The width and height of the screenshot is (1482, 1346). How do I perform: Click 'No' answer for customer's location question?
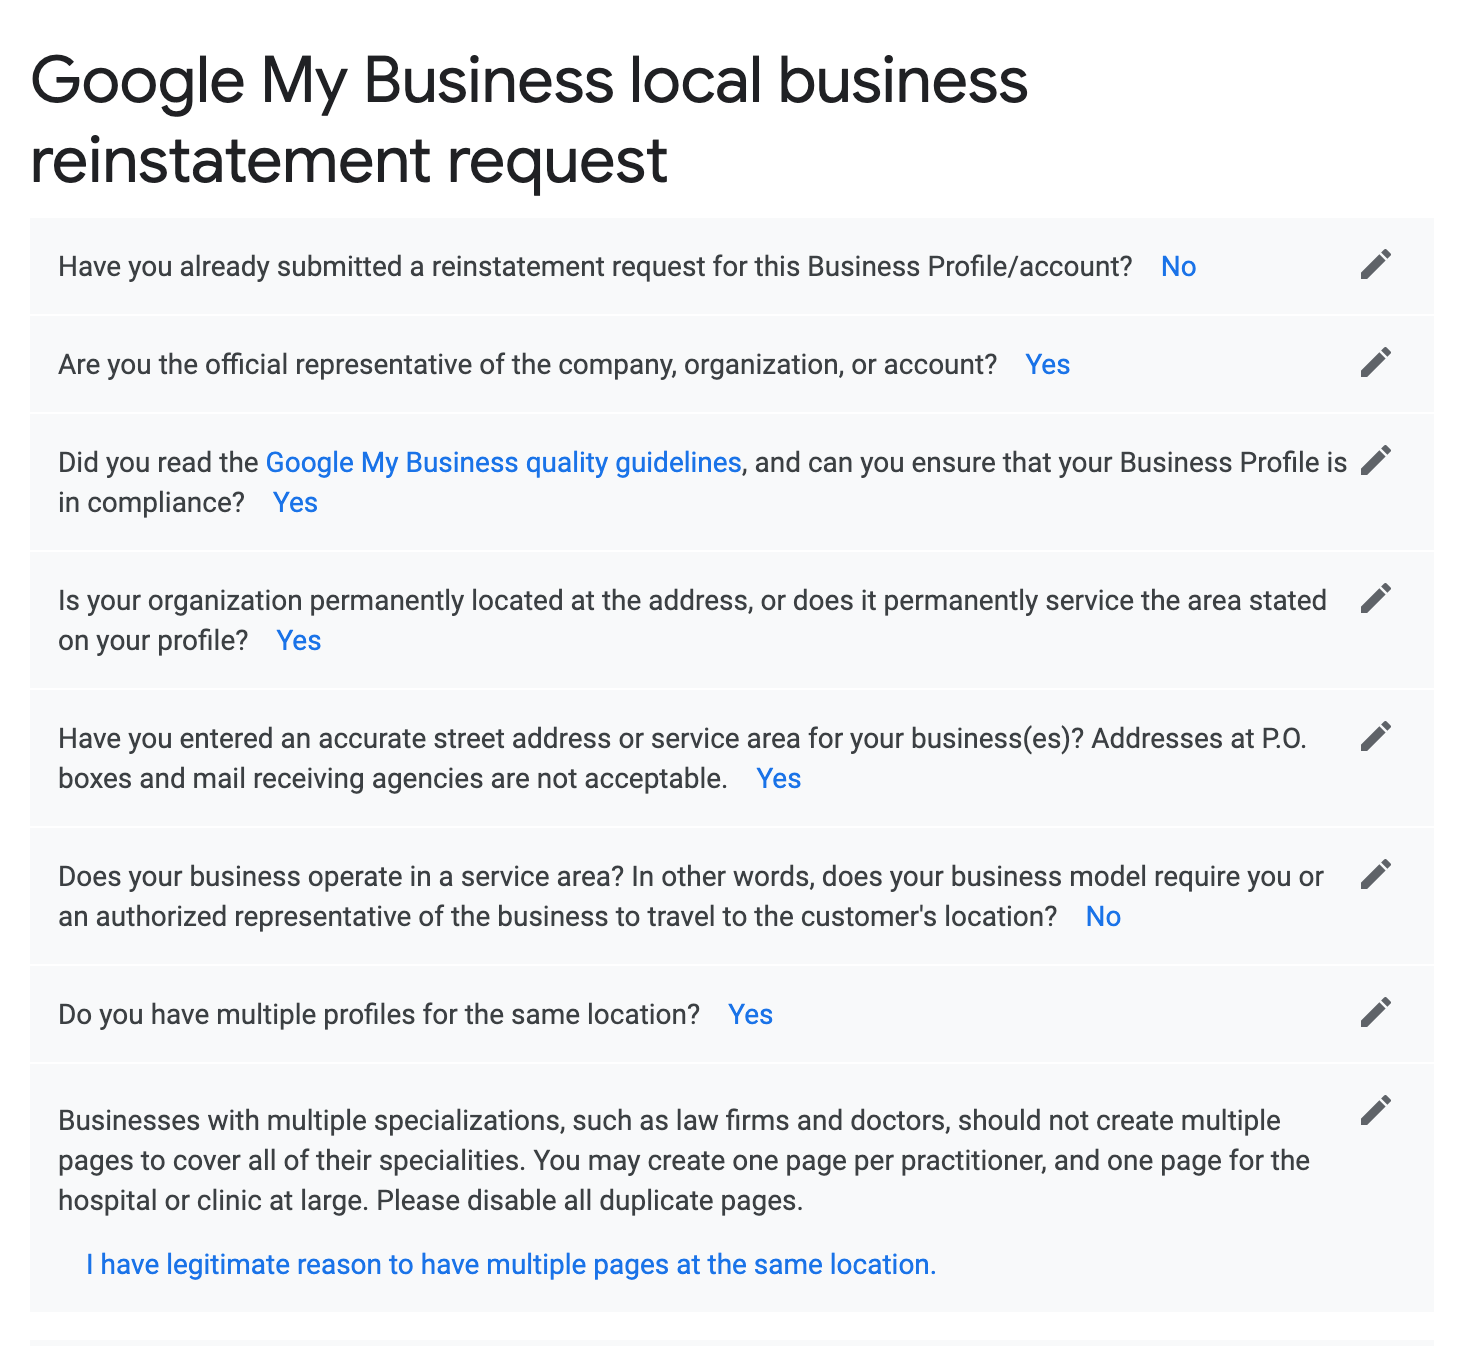[1103, 917]
